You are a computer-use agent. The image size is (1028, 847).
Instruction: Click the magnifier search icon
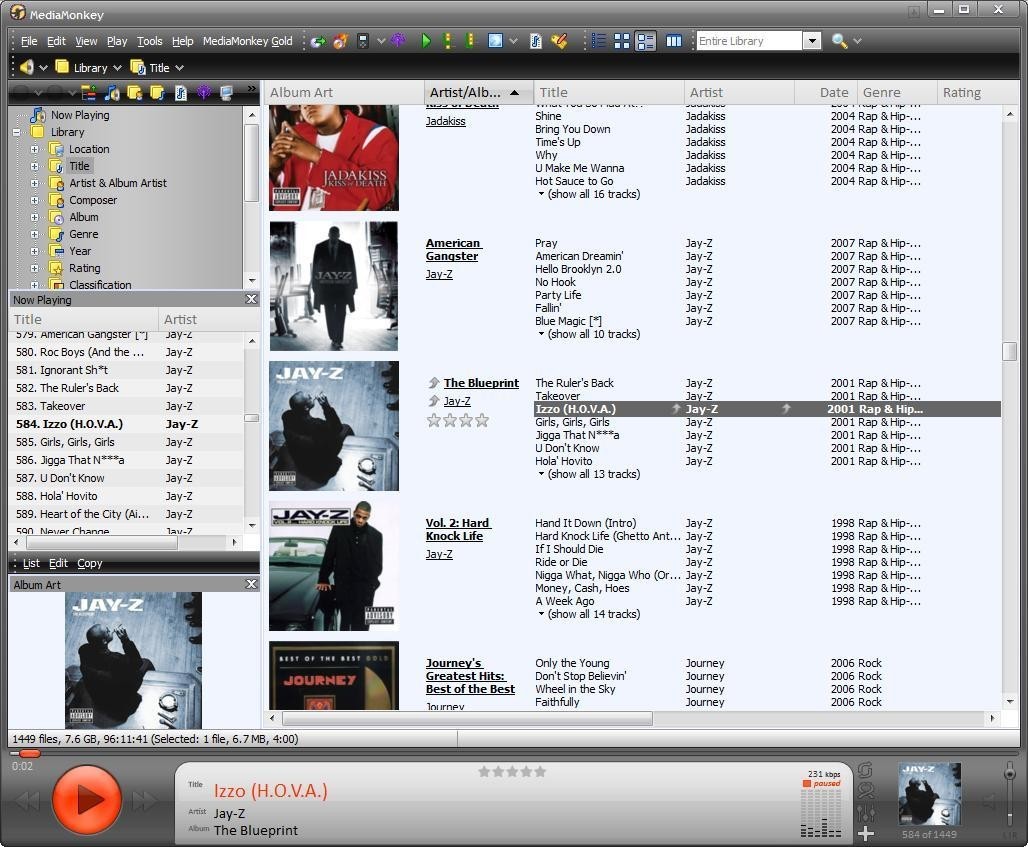click(x=839, y=41)
